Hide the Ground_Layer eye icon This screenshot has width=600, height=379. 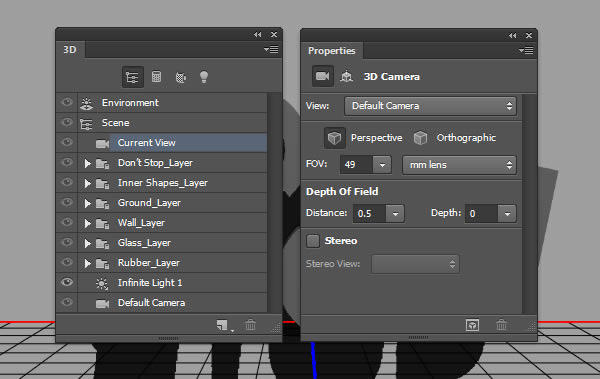click(67, 202)
